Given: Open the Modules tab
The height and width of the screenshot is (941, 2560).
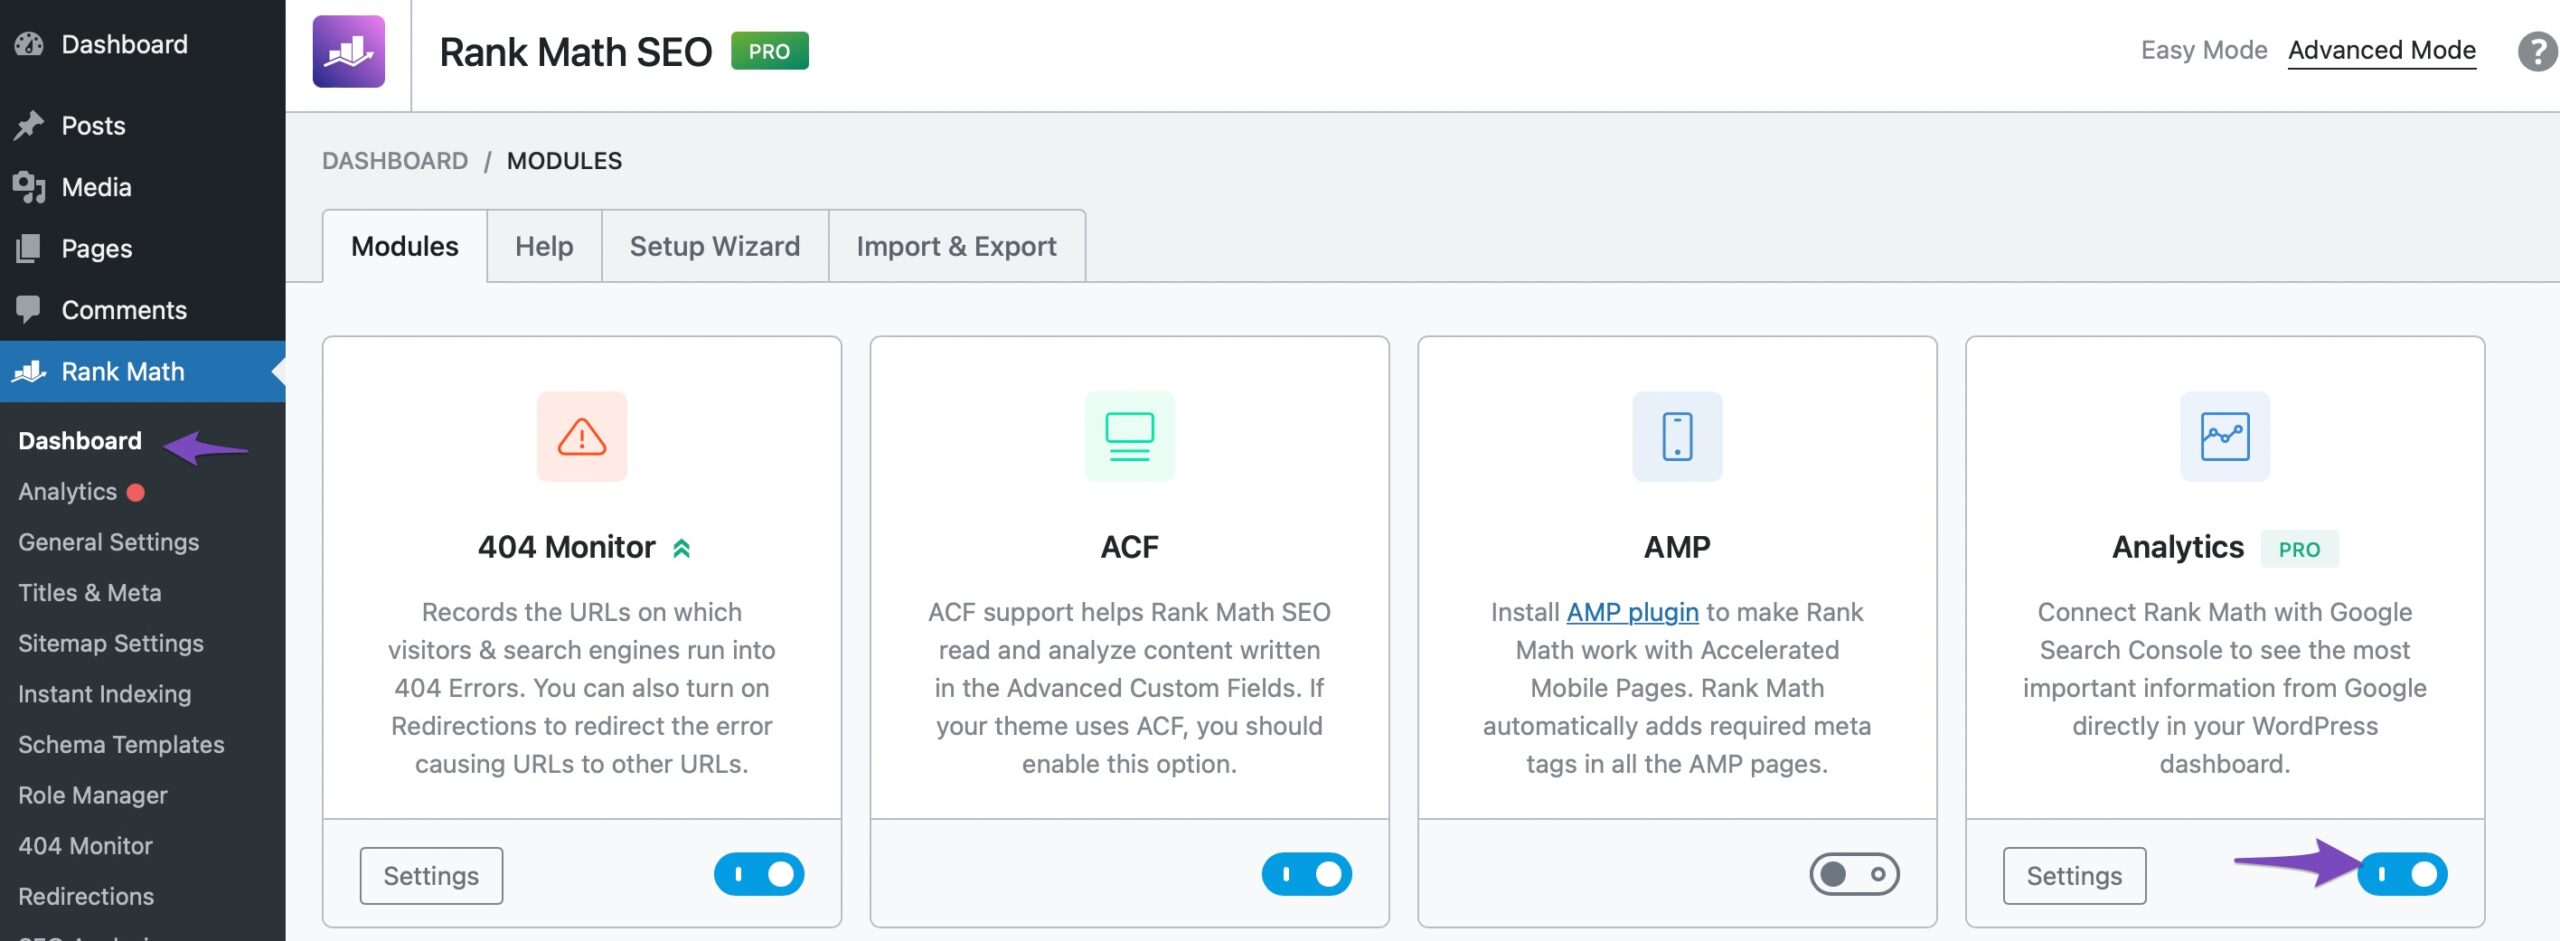Looking at the screenshot, I should [x=405, y=246].
